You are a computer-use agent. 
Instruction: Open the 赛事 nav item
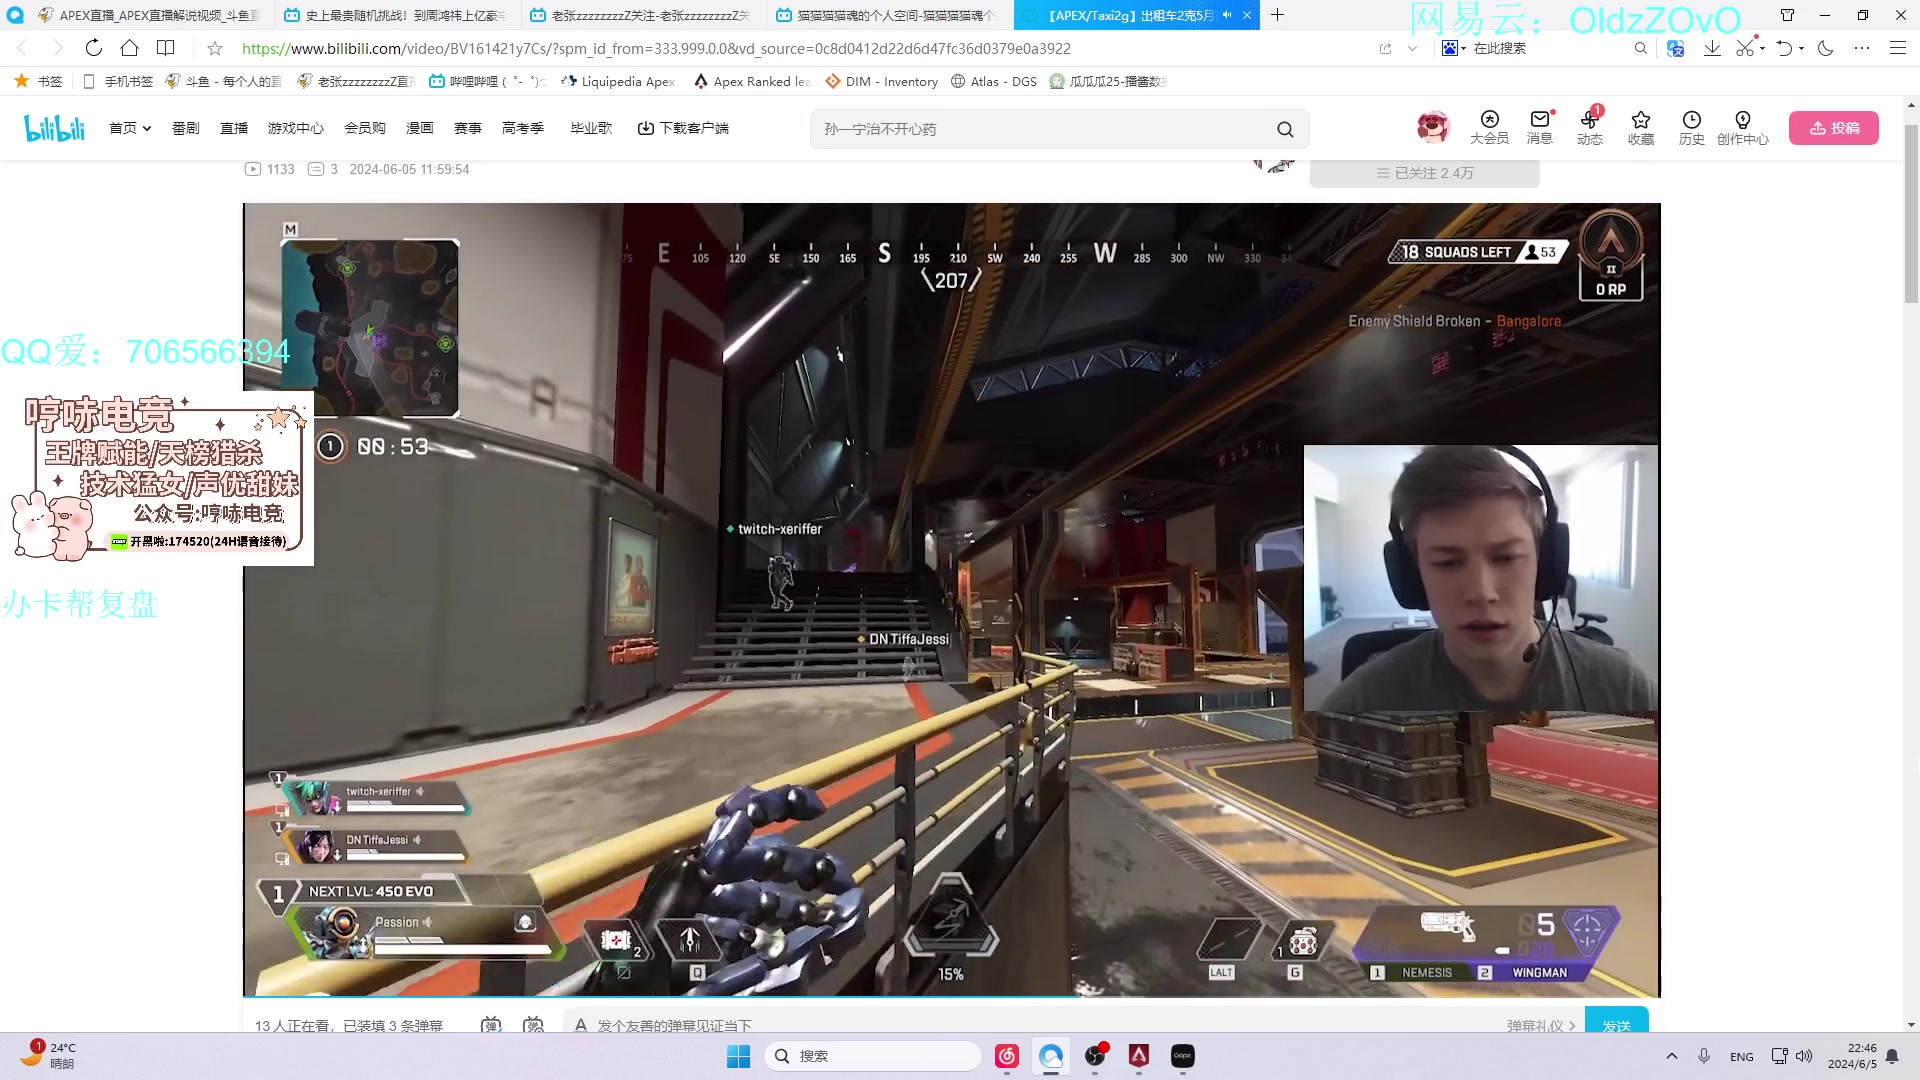pyautogui.click(x=467, y=128)
